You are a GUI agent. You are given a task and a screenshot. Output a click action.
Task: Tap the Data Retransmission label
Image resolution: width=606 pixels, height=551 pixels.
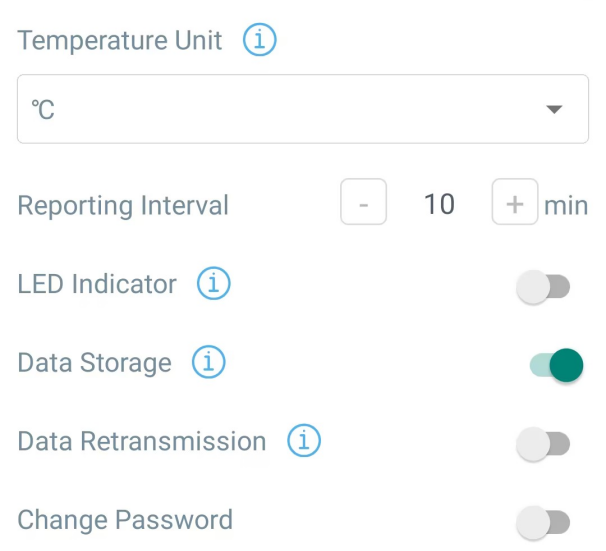point(142,442)
